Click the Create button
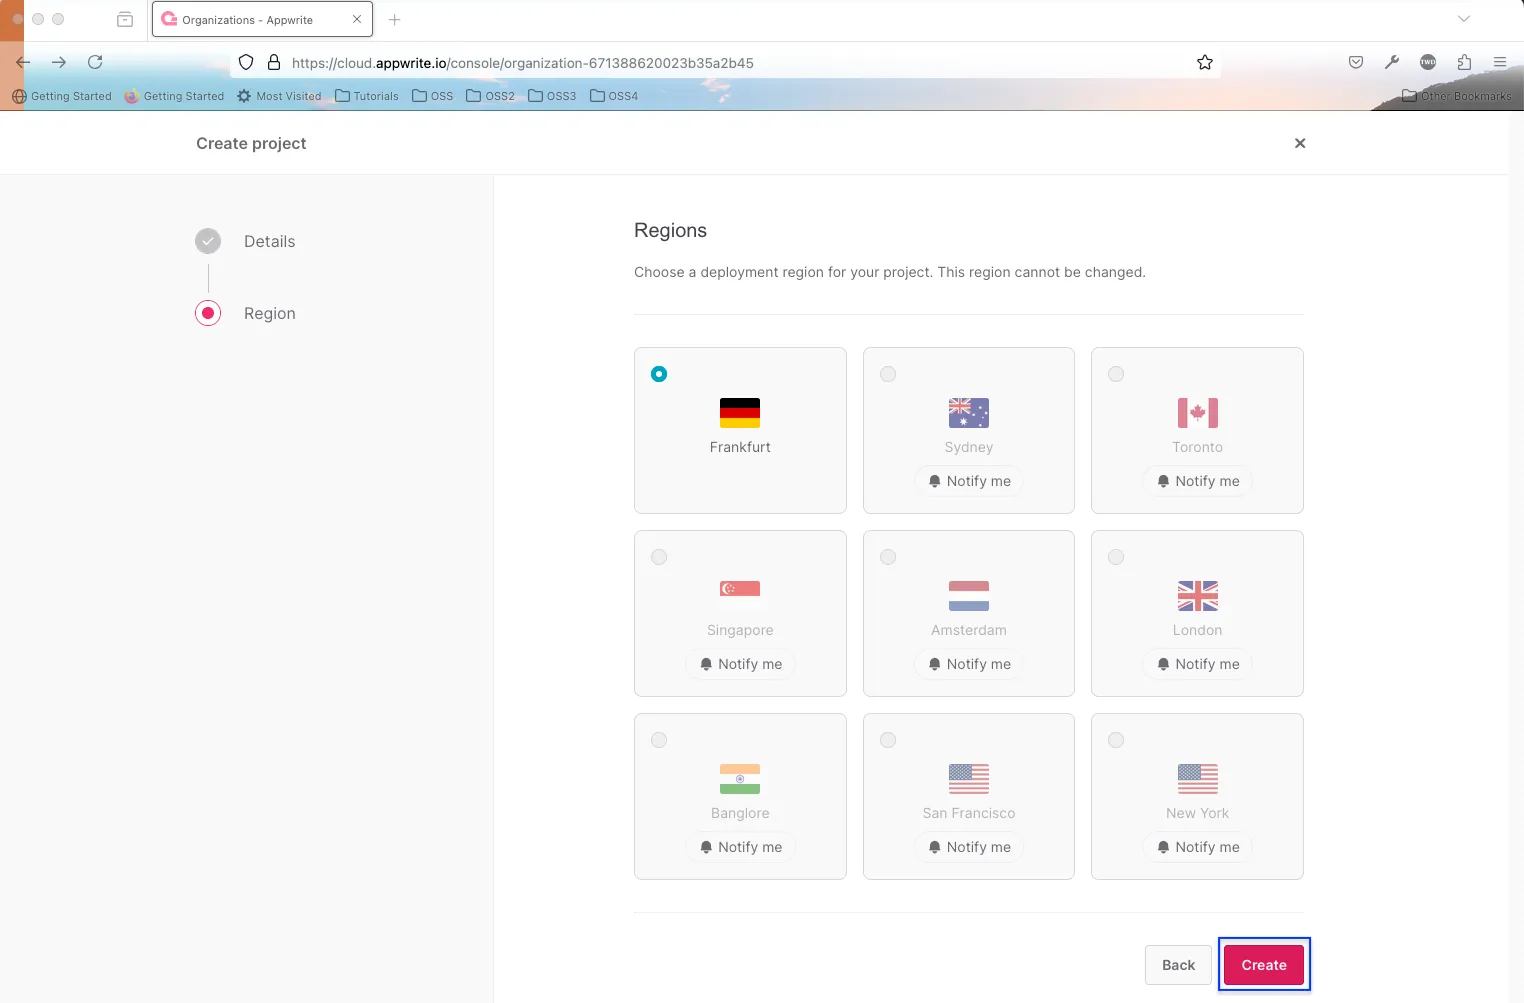 coord(1264,965)
